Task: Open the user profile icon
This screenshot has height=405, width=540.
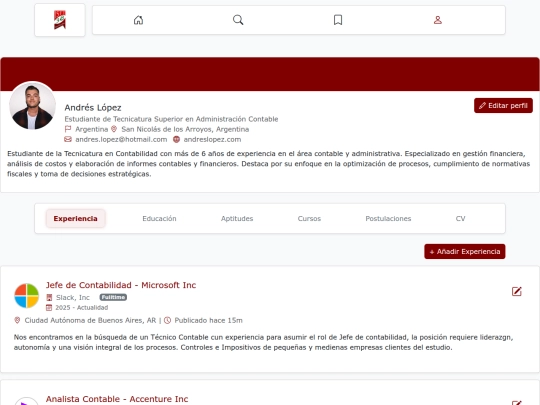Action: point(438,20)
